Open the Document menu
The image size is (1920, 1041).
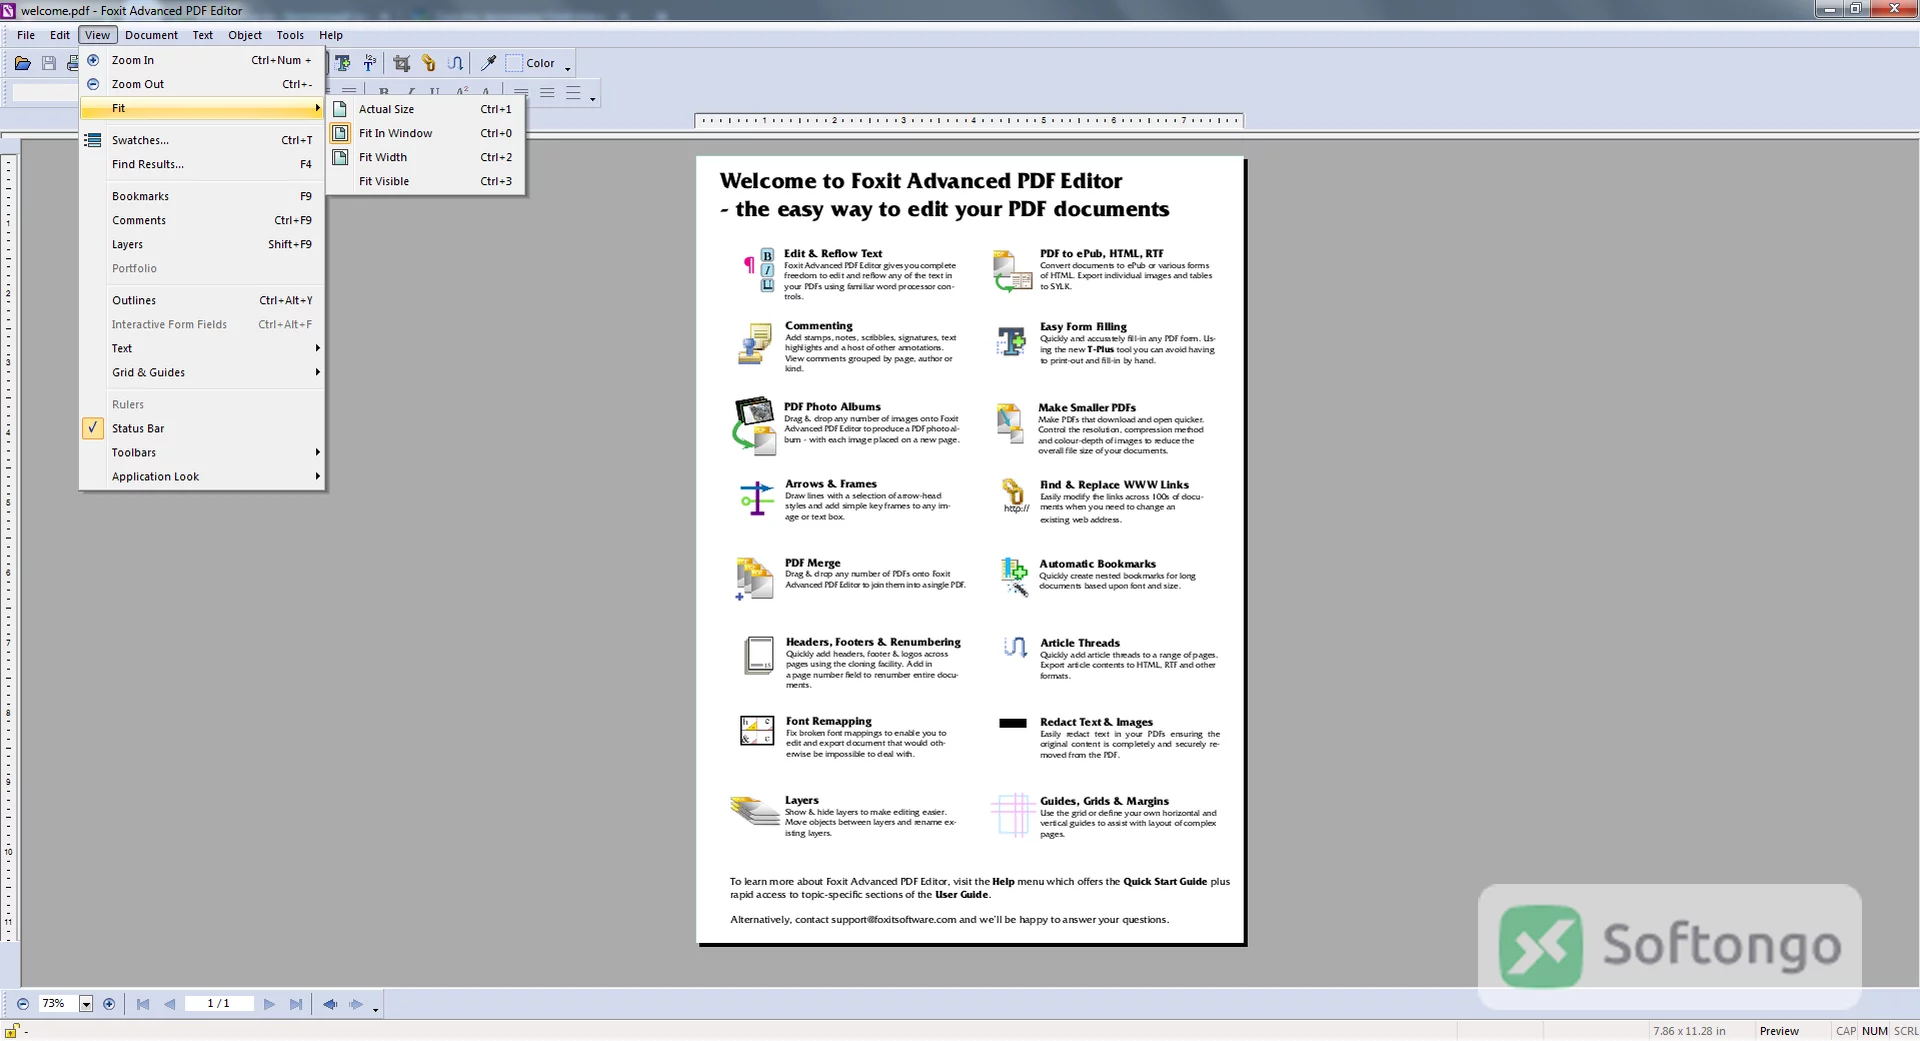coord(151,35)
